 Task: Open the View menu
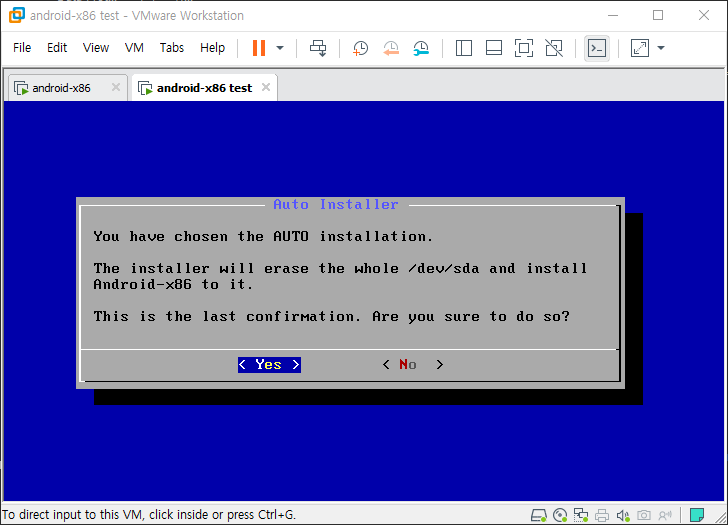point(96,48)
